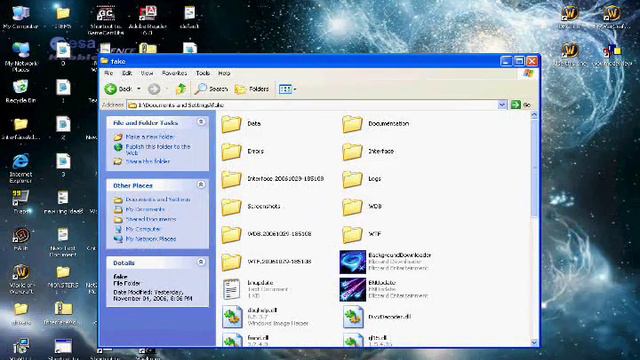Go back with the Back arrow button

[x=118, y=89]
